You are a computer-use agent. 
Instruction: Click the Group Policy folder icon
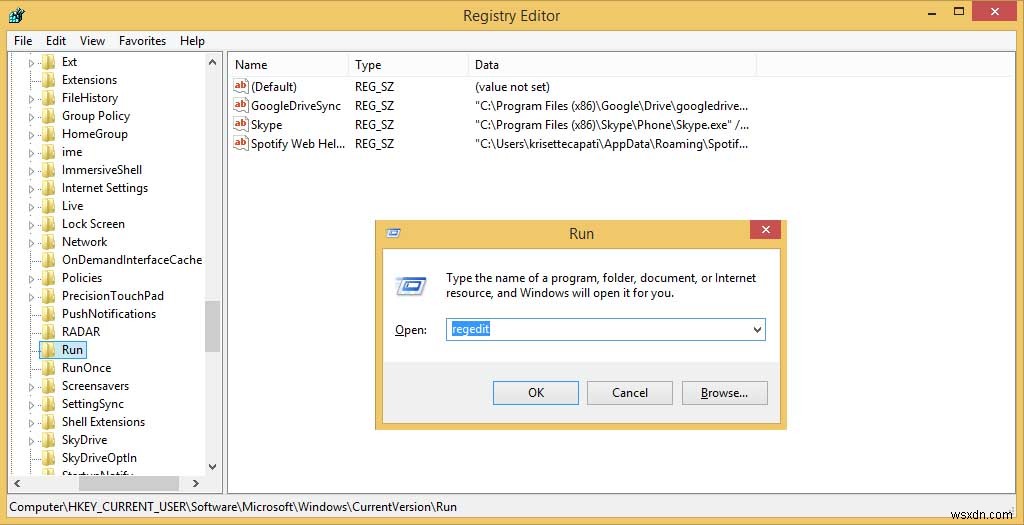click(x=48, y=116)
